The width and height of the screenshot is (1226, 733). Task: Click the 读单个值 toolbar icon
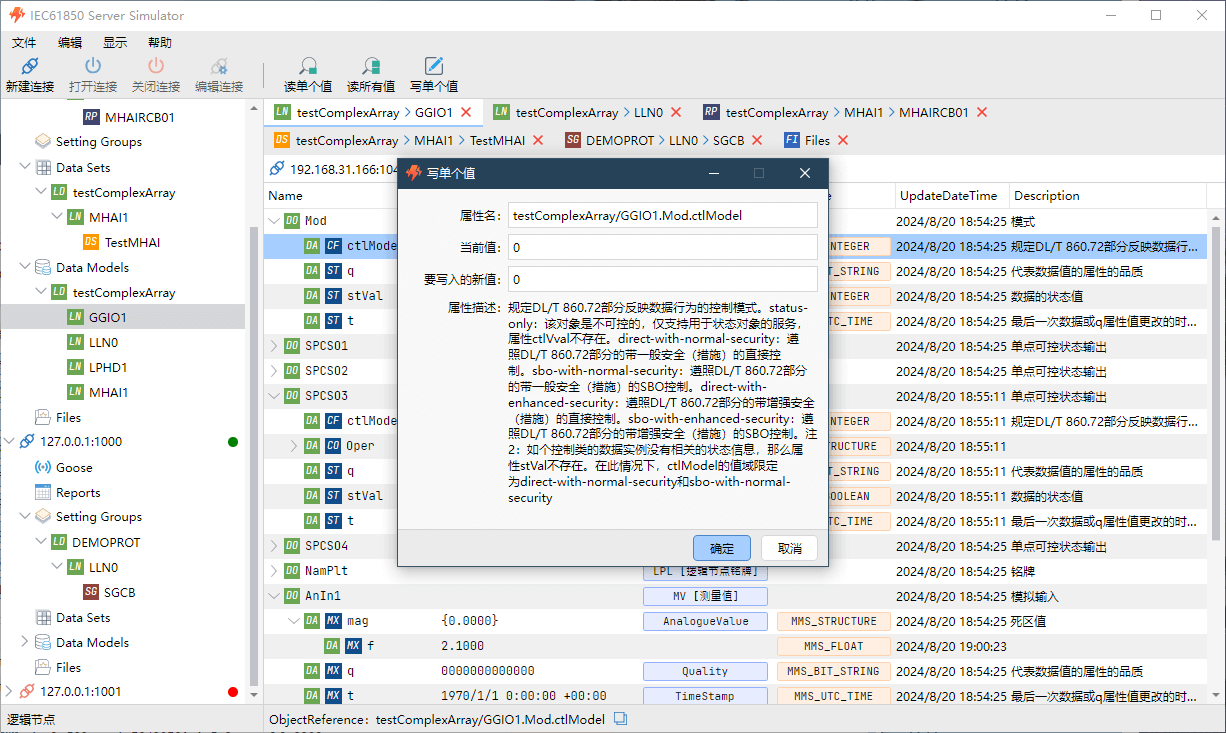[308, 67]
